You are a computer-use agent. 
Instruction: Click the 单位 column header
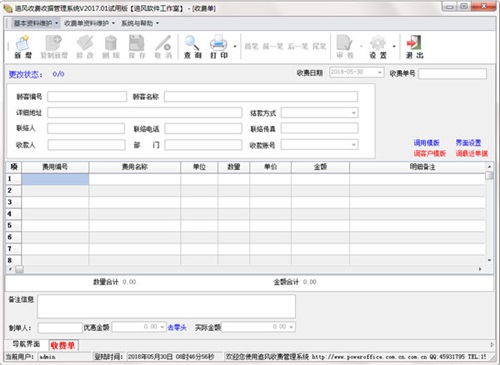[x=199, y=167]
